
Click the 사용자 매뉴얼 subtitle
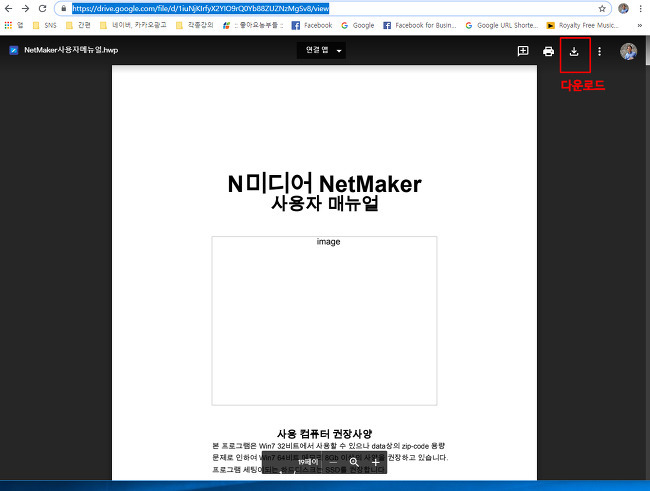point(325,203)
